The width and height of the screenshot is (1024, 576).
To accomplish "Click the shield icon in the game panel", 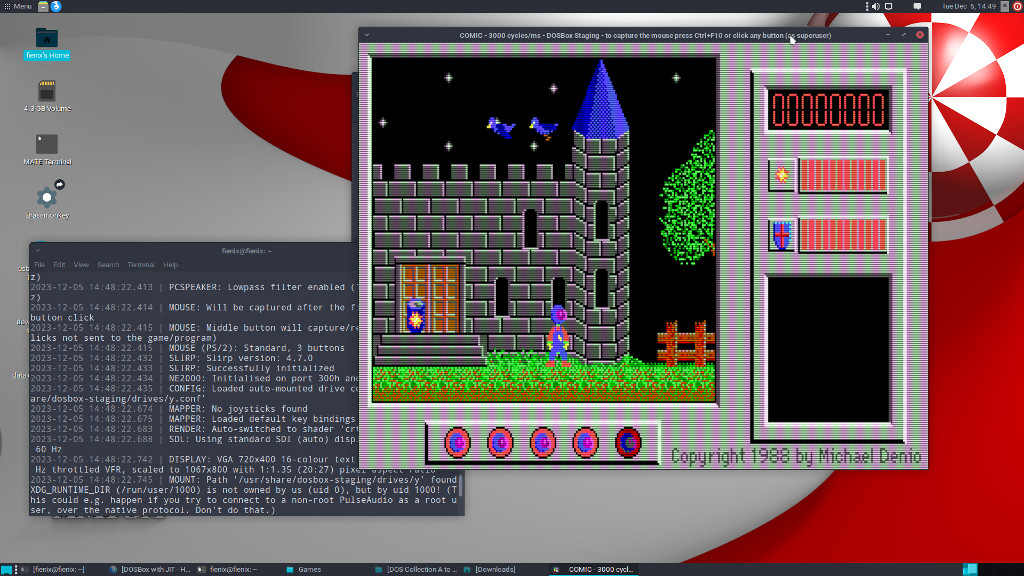I will tap(781, 235).
